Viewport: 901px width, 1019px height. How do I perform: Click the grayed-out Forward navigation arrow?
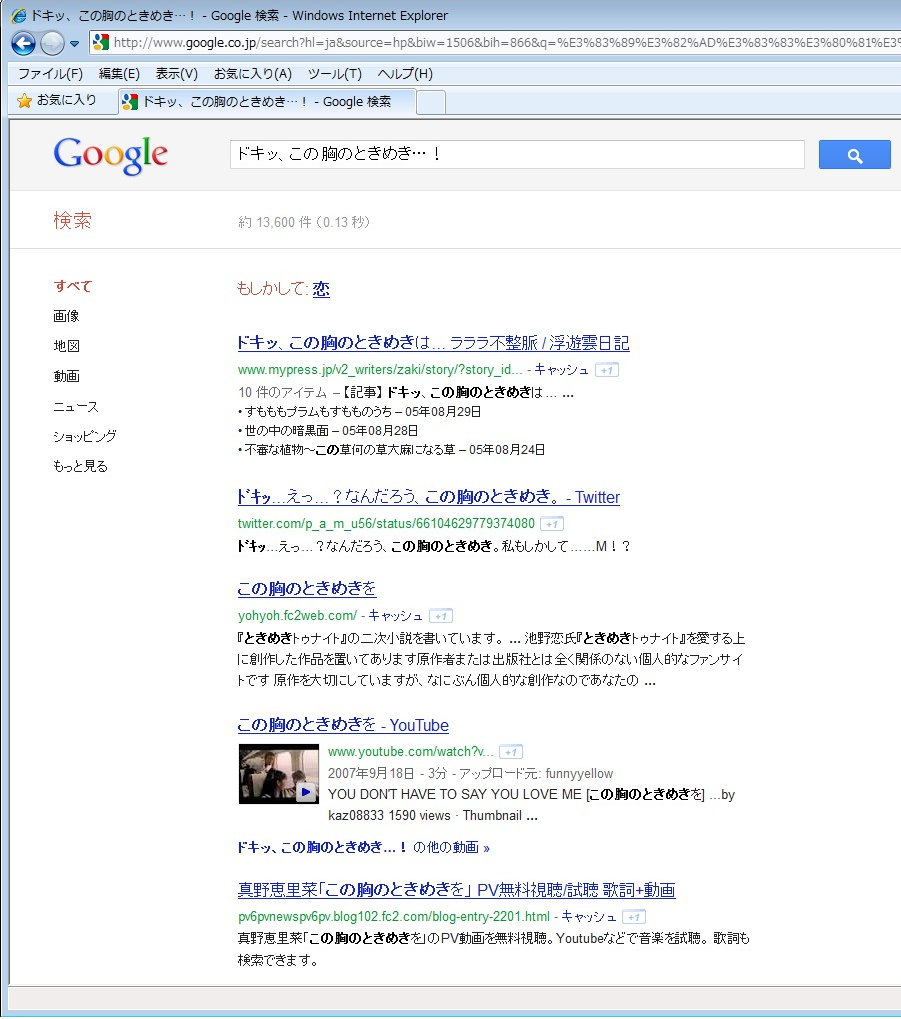50,43
